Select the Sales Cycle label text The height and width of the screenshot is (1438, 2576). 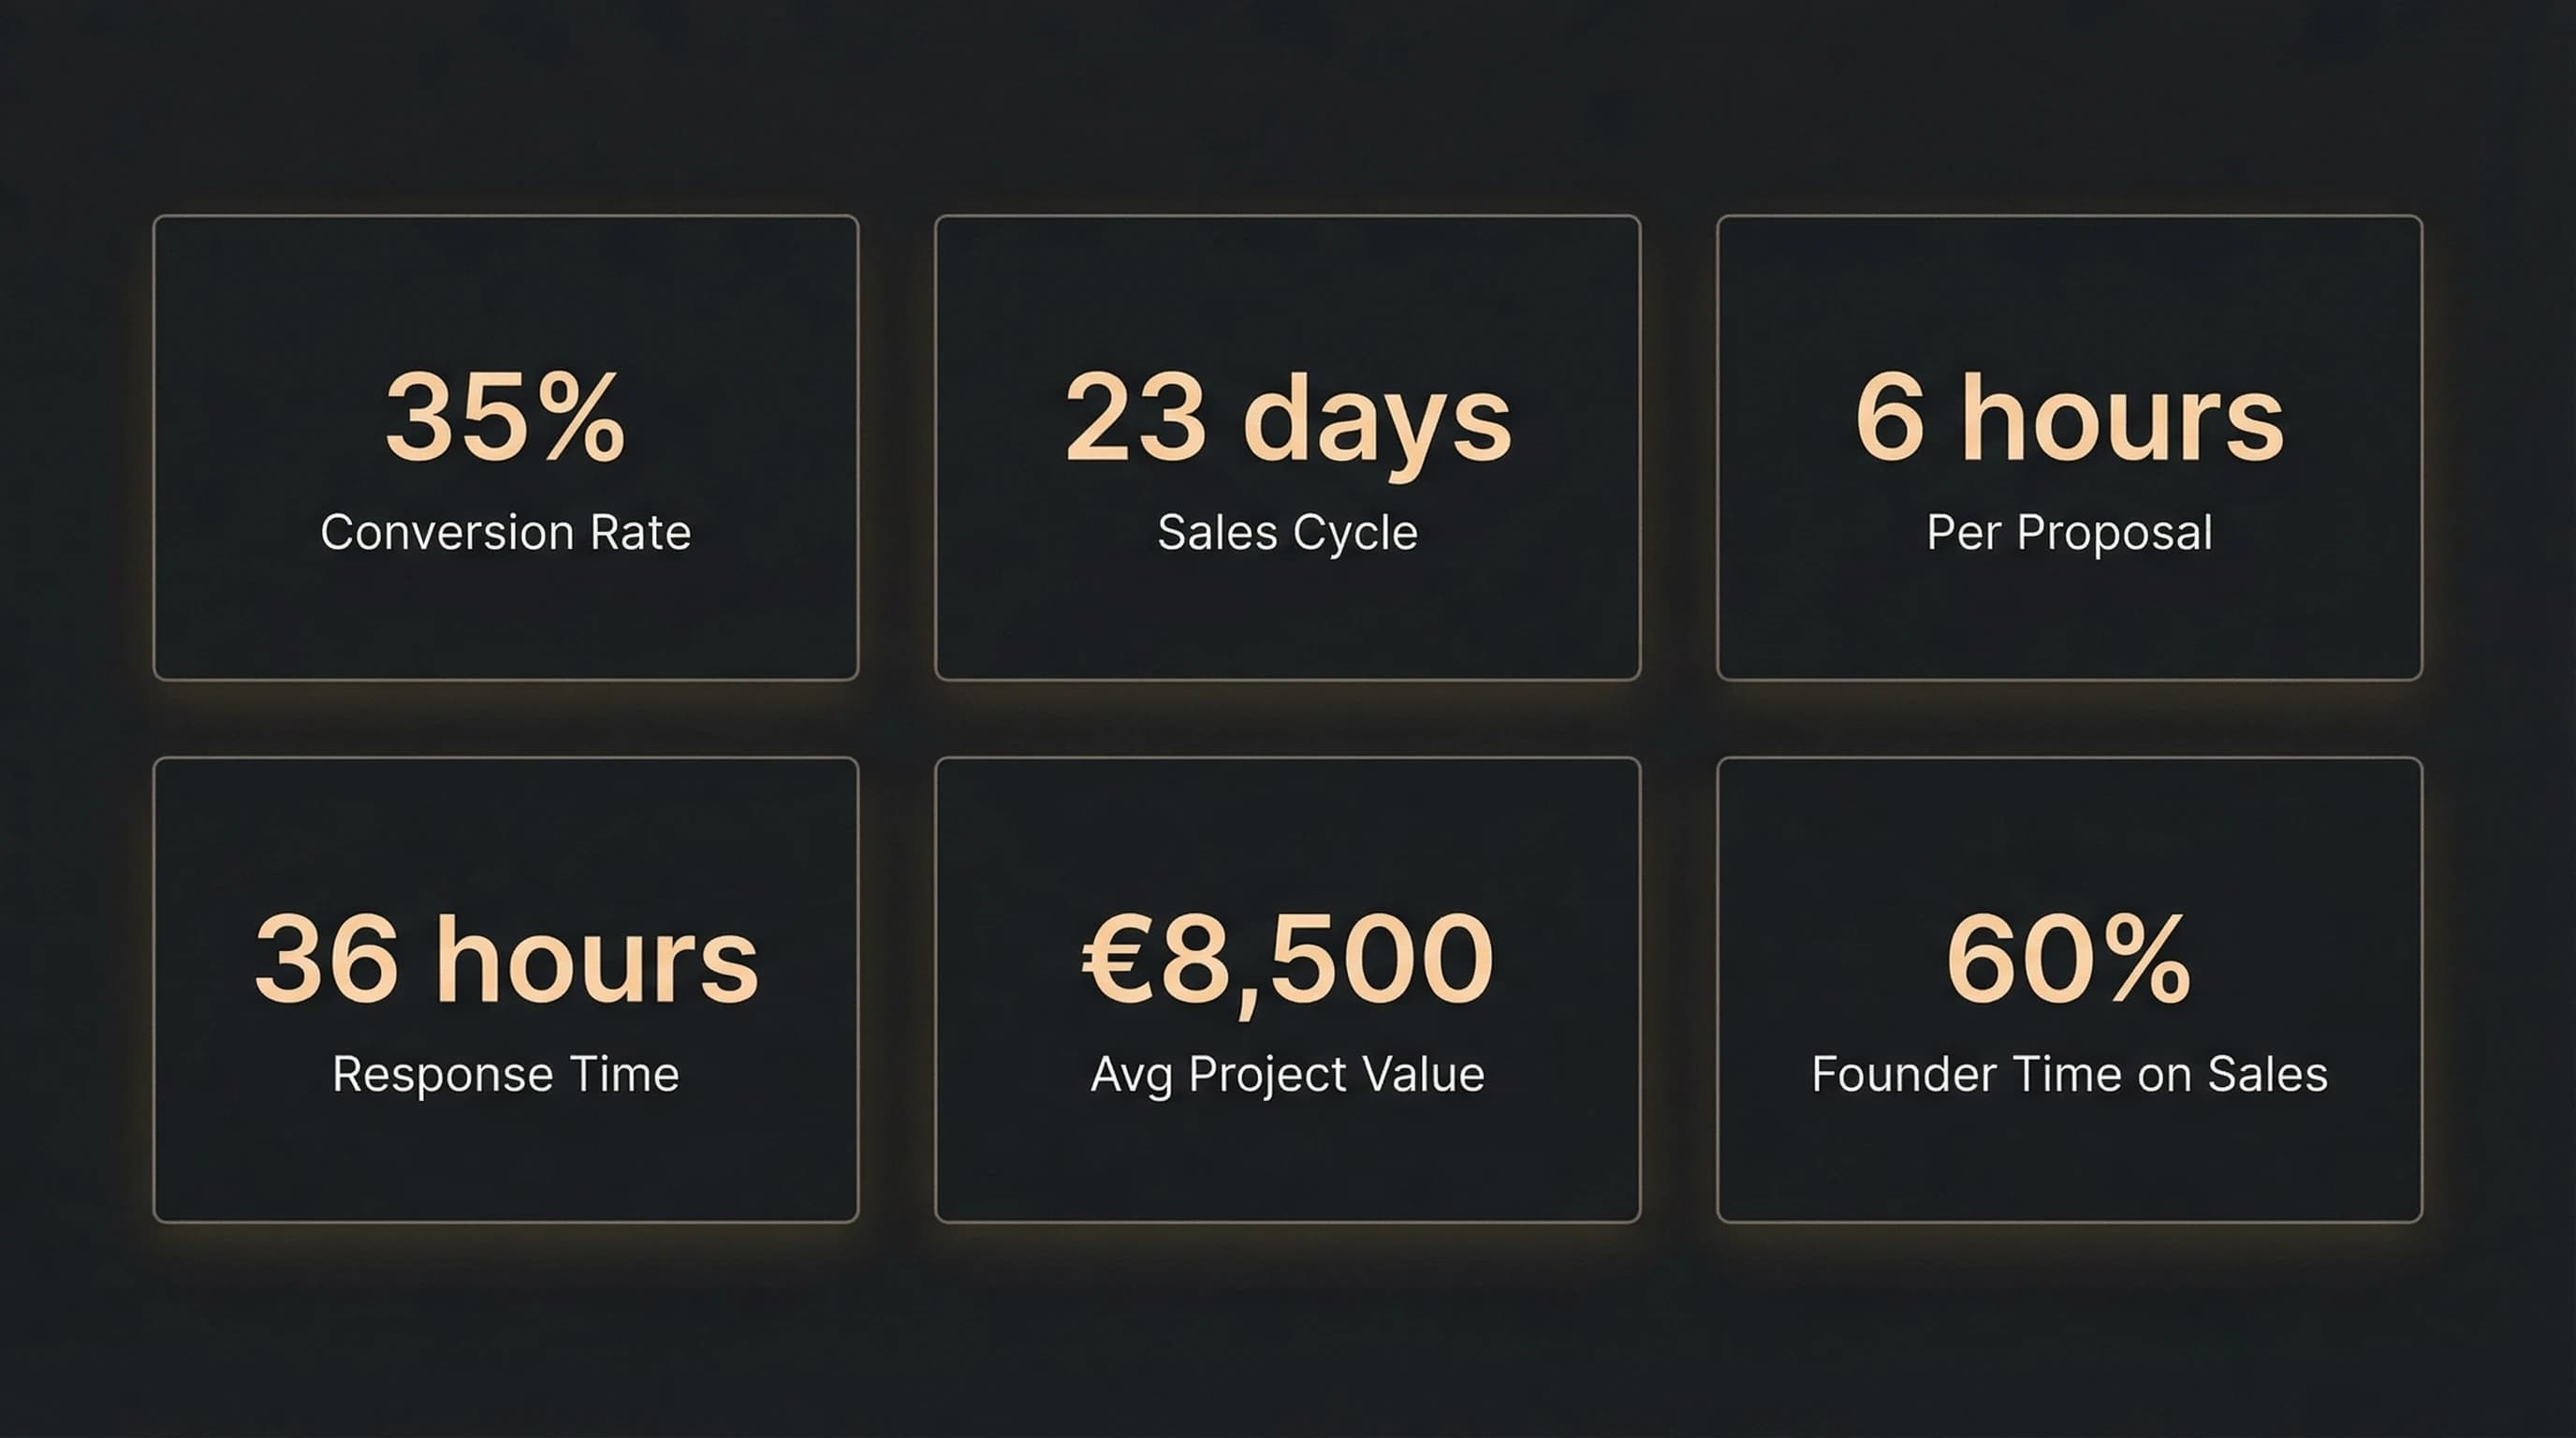point(1287,532)
